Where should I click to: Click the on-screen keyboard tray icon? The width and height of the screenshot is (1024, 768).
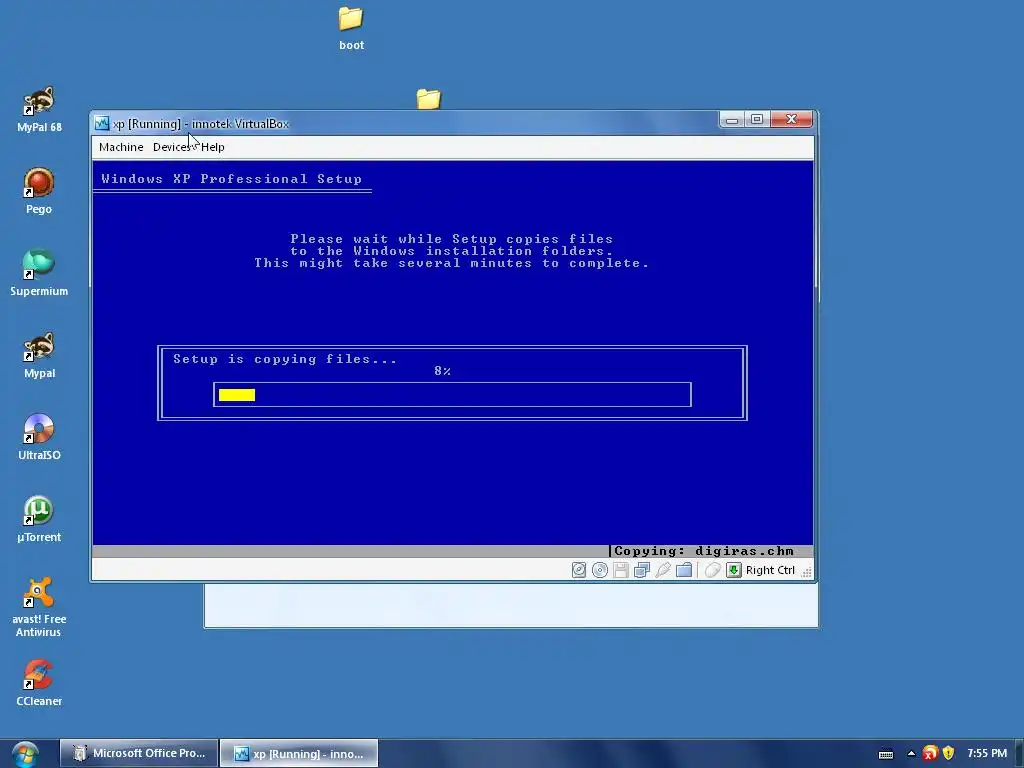point(886,754)
